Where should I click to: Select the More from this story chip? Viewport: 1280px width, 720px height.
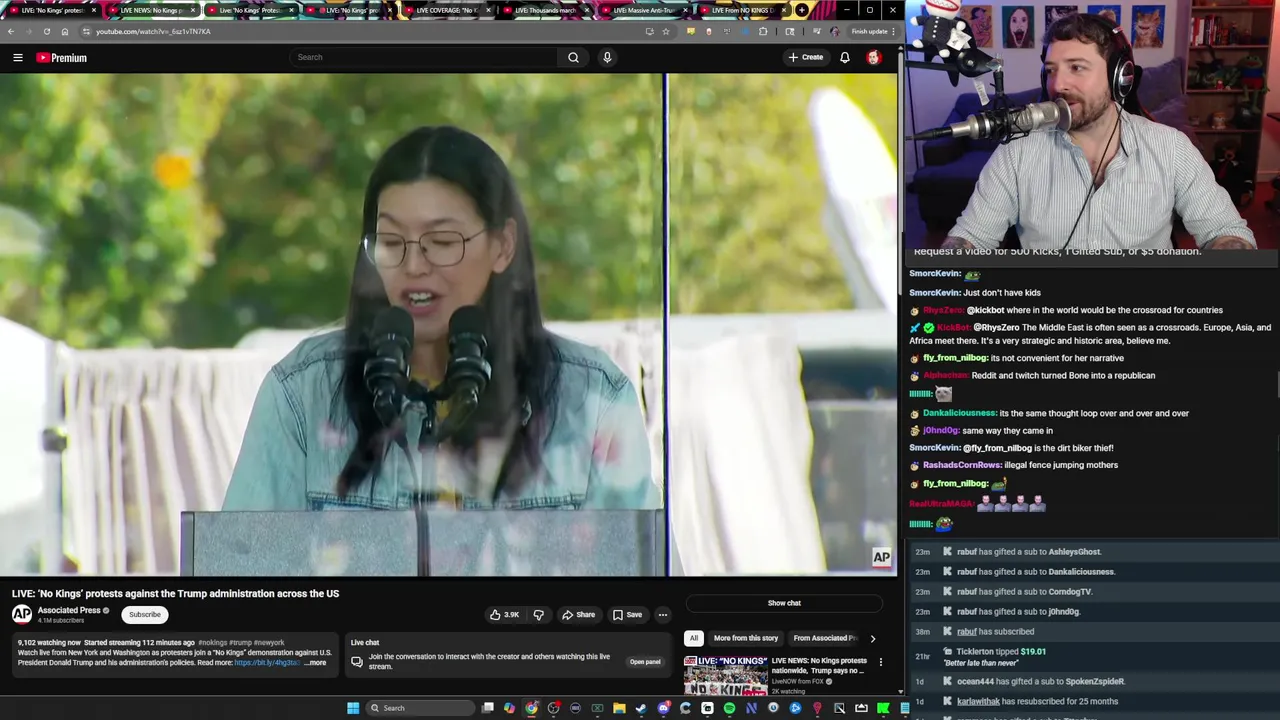(746, 638)
